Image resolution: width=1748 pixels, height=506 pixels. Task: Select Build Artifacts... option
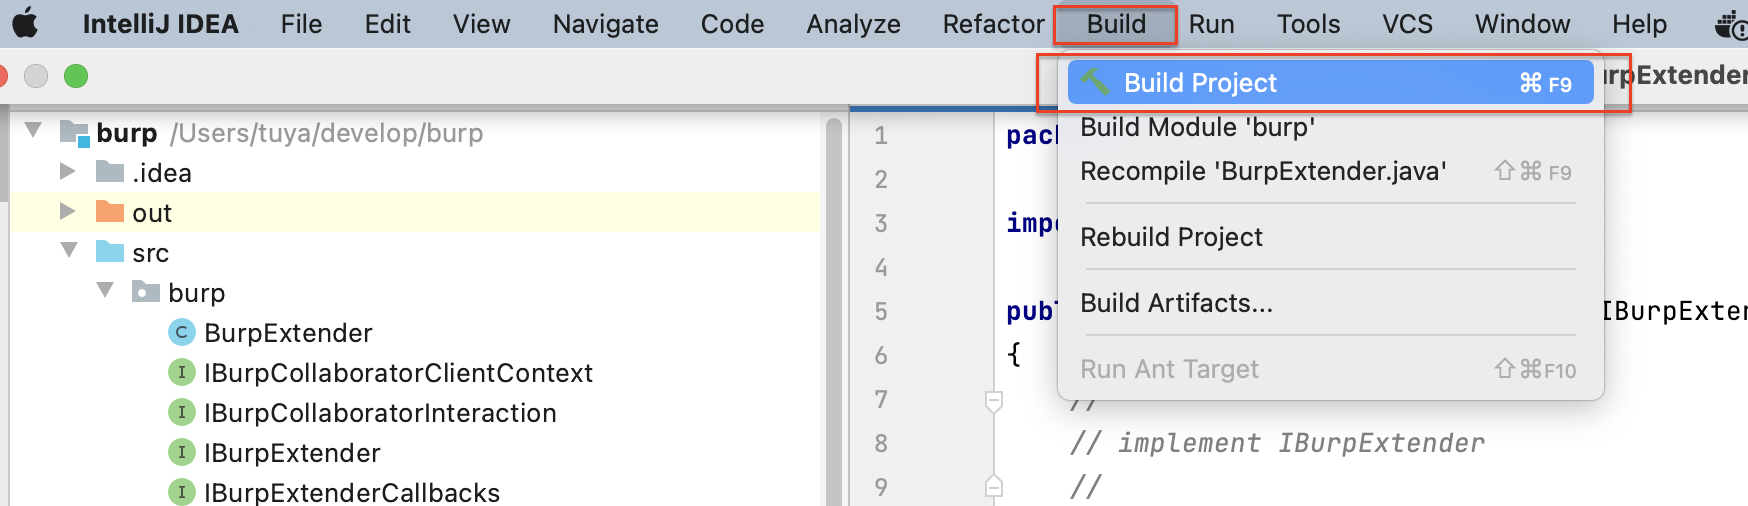pos(1176,303)
